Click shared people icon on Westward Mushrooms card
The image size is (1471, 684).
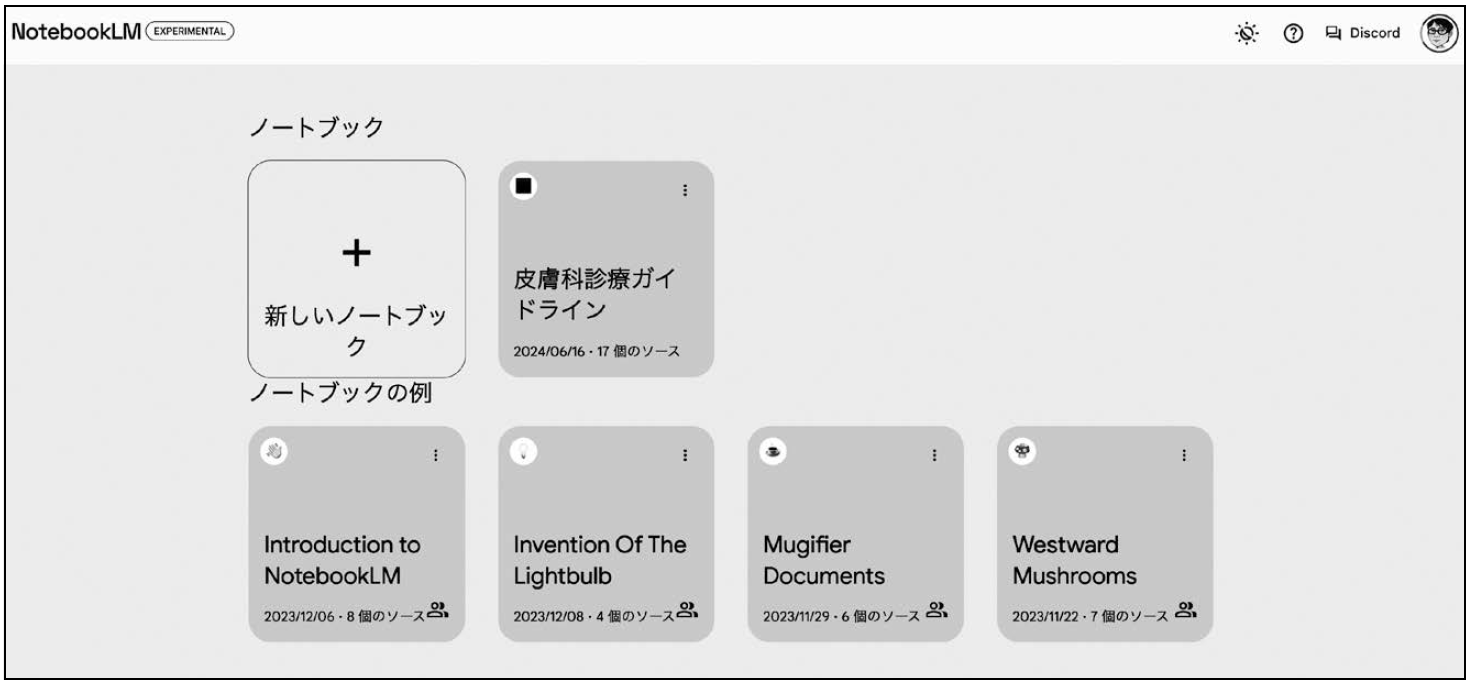[1186, 609]
